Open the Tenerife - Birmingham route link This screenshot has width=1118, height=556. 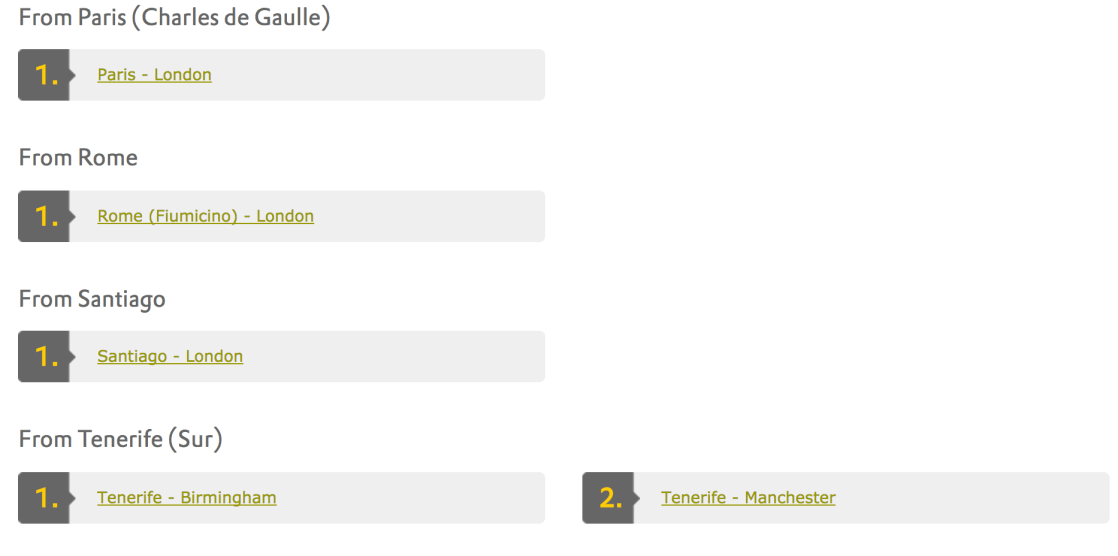(x=186, y=498)
